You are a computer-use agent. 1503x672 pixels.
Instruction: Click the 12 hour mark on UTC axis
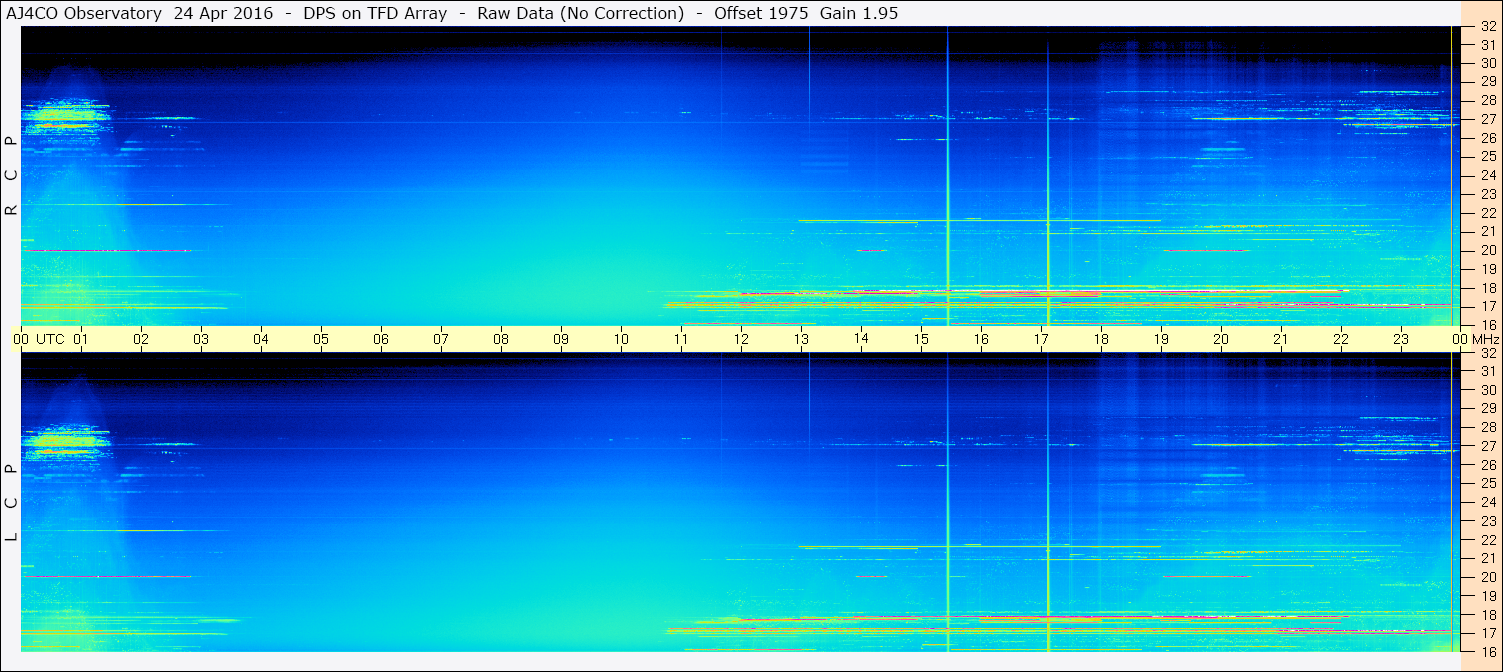(x=741, y=339)
